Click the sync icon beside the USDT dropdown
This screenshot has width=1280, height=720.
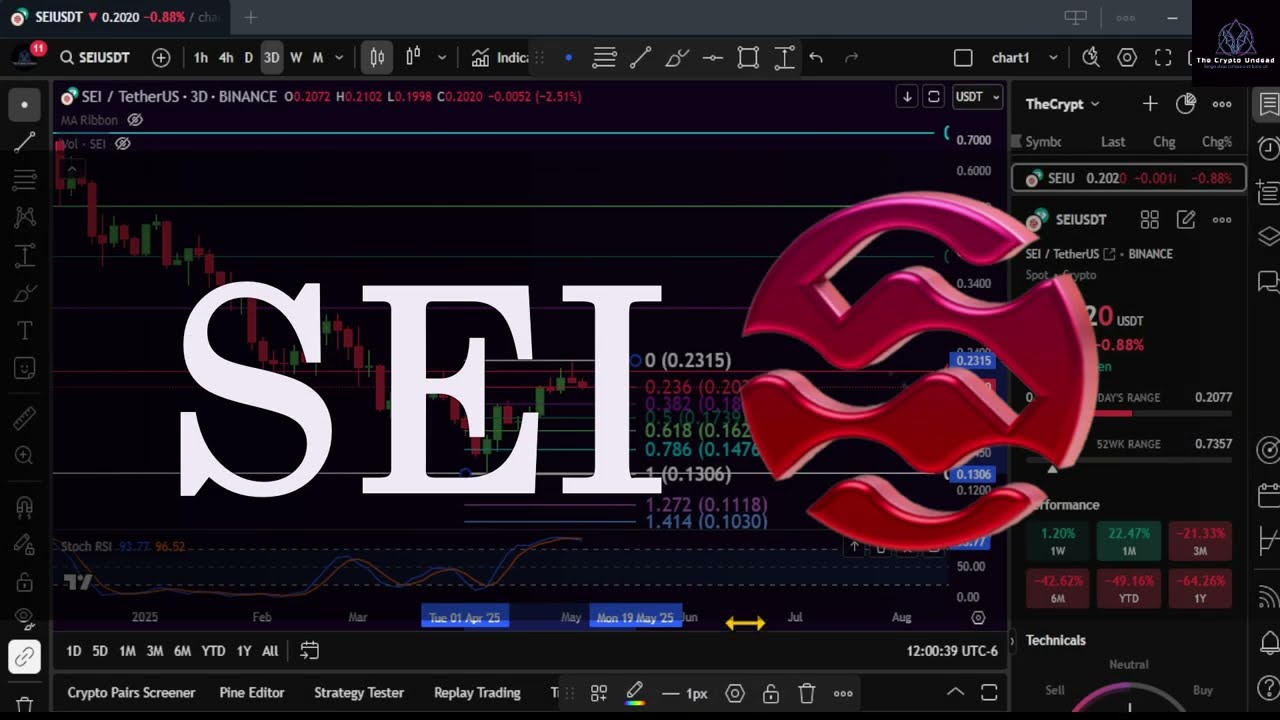(x=934, y=97)
